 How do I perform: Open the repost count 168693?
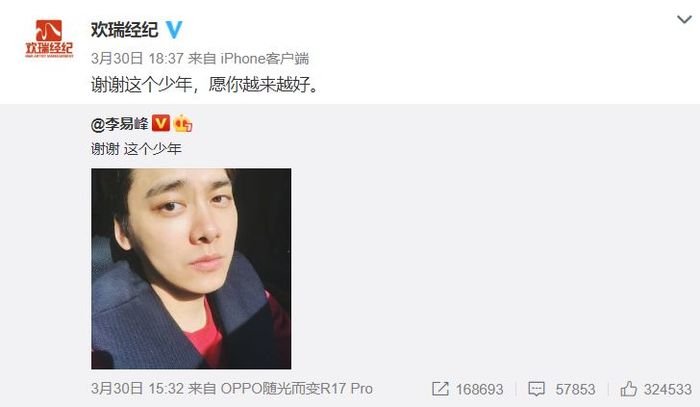479,390
